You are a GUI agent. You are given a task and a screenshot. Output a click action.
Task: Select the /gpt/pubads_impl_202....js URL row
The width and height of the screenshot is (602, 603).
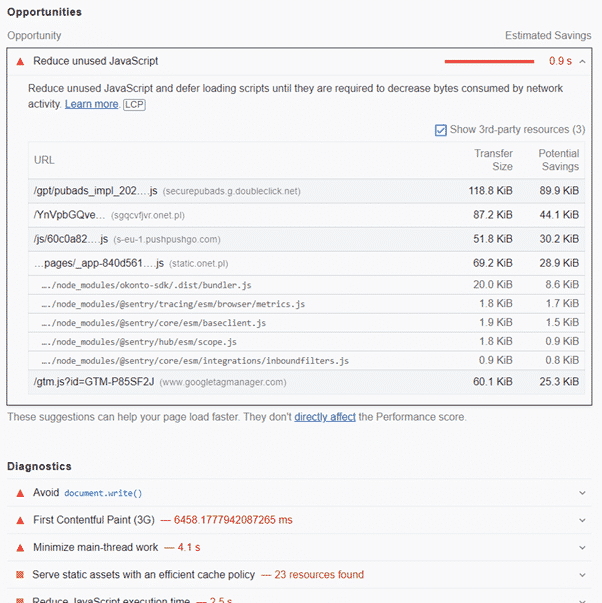click(x=306, y=191)
